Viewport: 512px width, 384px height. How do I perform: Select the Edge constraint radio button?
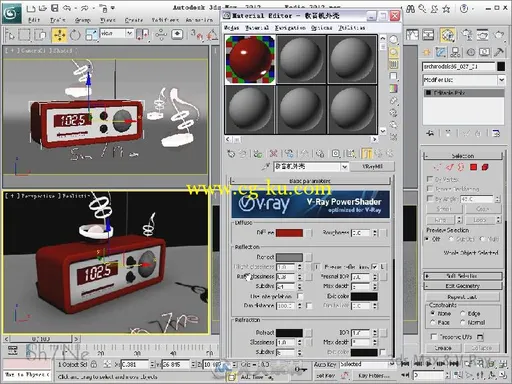point(463,313)
